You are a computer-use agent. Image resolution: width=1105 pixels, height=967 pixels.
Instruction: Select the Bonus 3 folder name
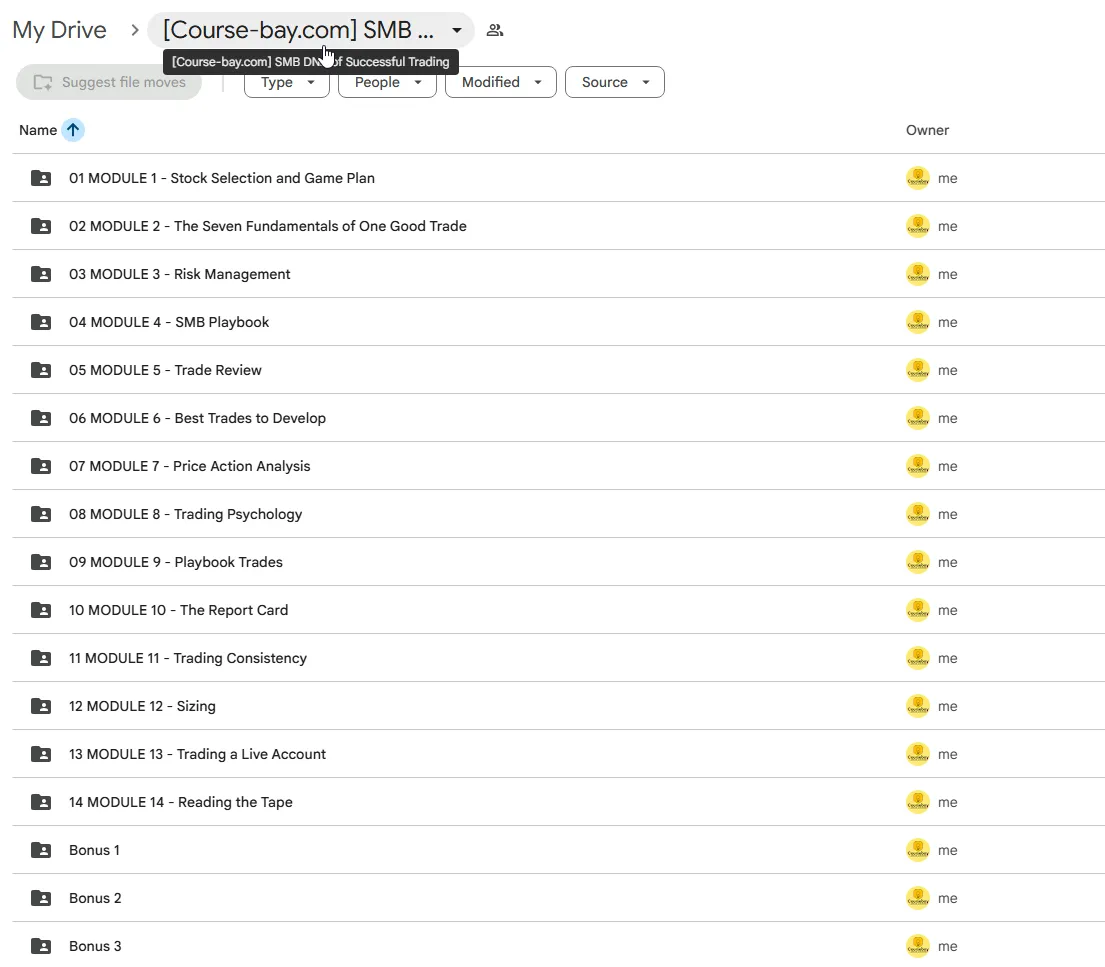tap(95, 946)
